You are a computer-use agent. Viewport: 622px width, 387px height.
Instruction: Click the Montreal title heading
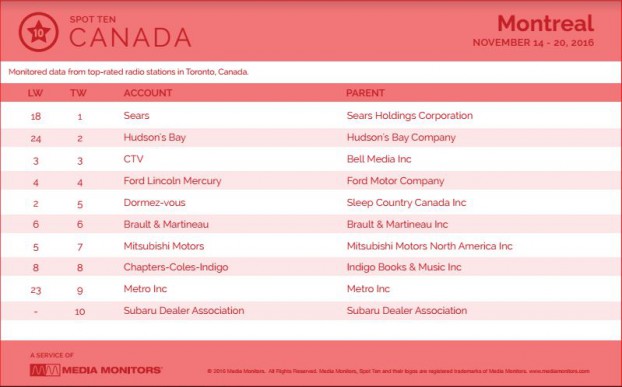pyautogui.click(x=545, y=23)
